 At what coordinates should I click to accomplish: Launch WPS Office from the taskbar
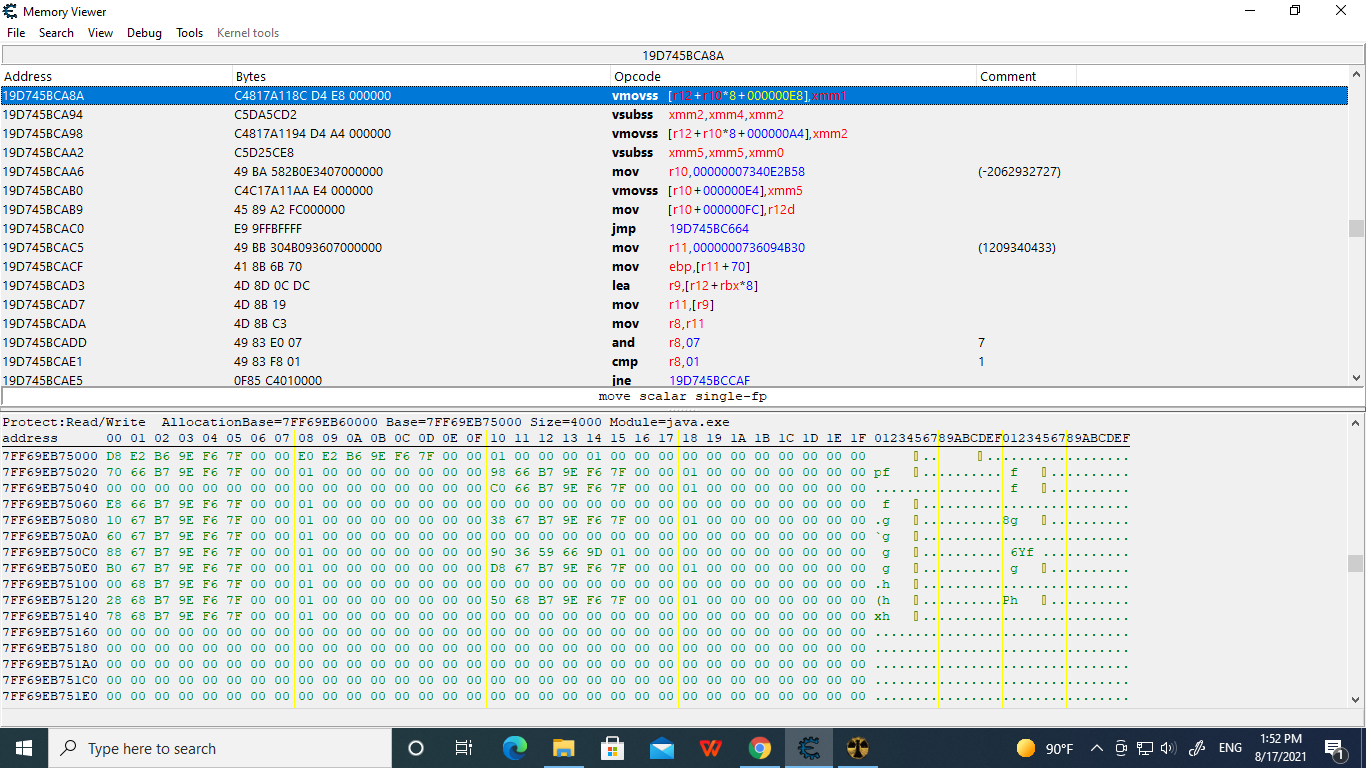[x=710, y=747]
